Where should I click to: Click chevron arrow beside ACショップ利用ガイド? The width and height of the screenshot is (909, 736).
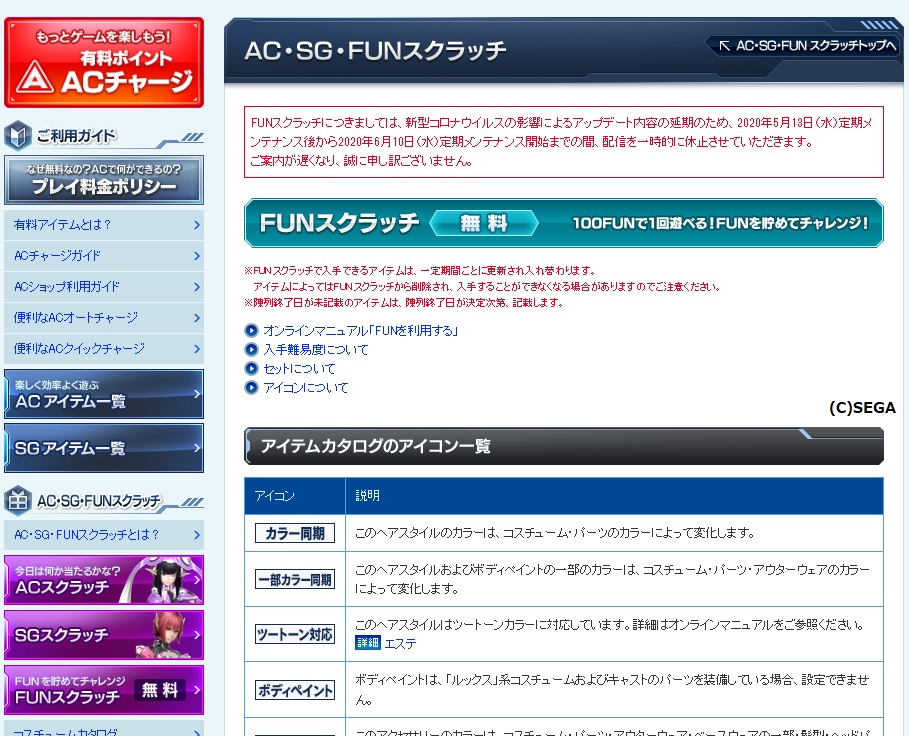(197, 287)
